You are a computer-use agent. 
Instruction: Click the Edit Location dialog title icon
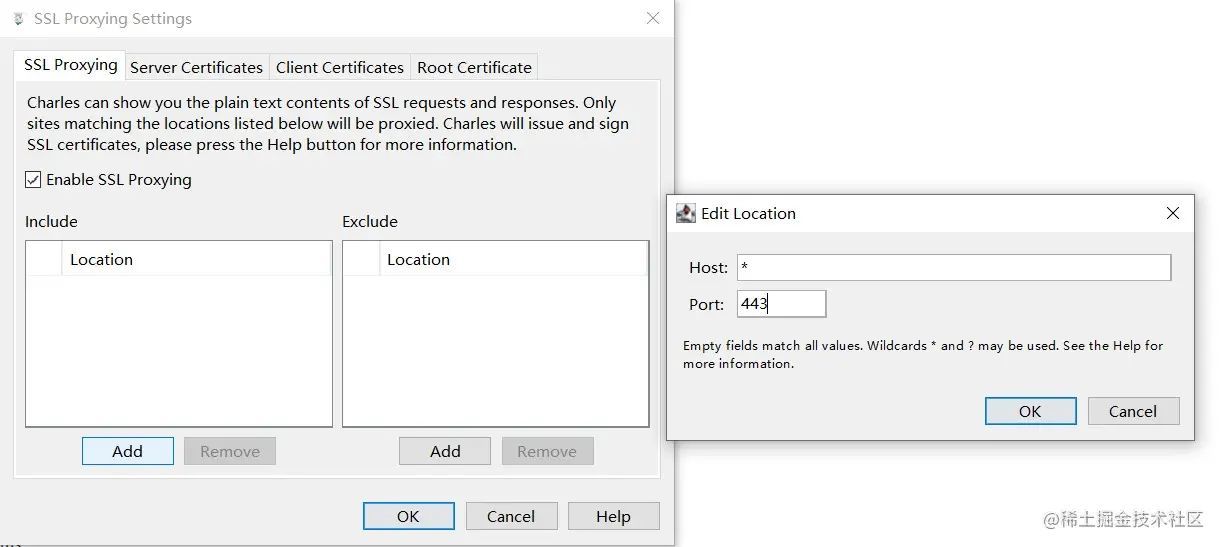coord(686,213)
